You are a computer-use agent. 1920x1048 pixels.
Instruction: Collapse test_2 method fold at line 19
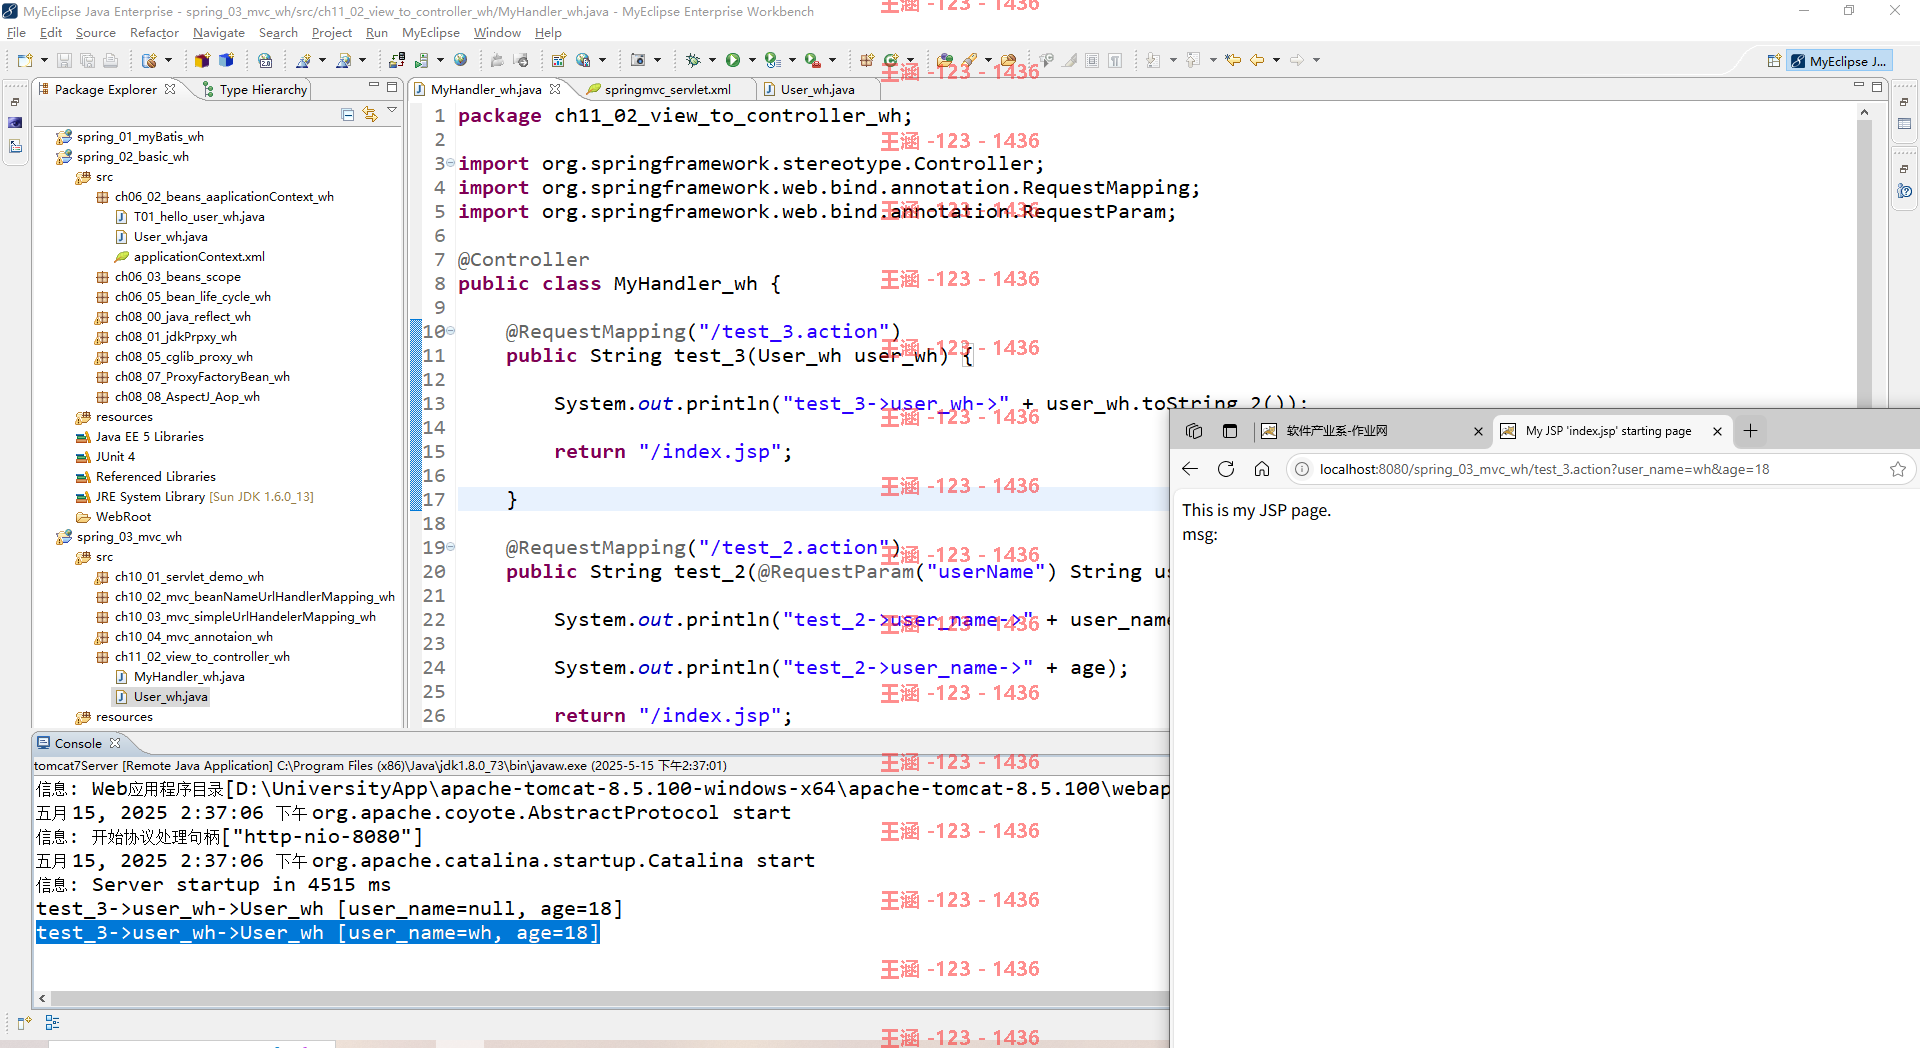(450, 547)
